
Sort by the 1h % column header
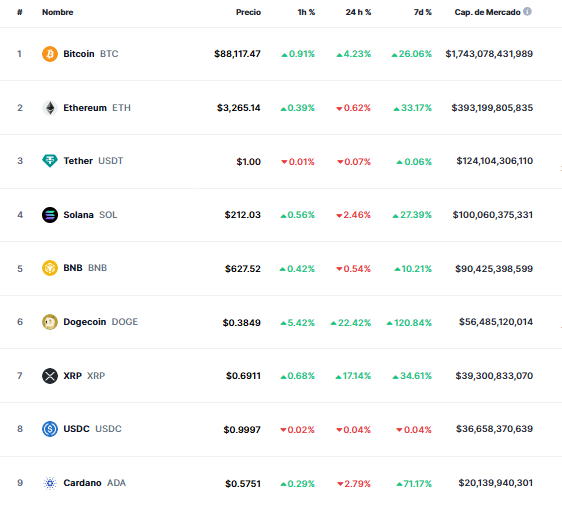pyautogui.click(x=306, y=12)
